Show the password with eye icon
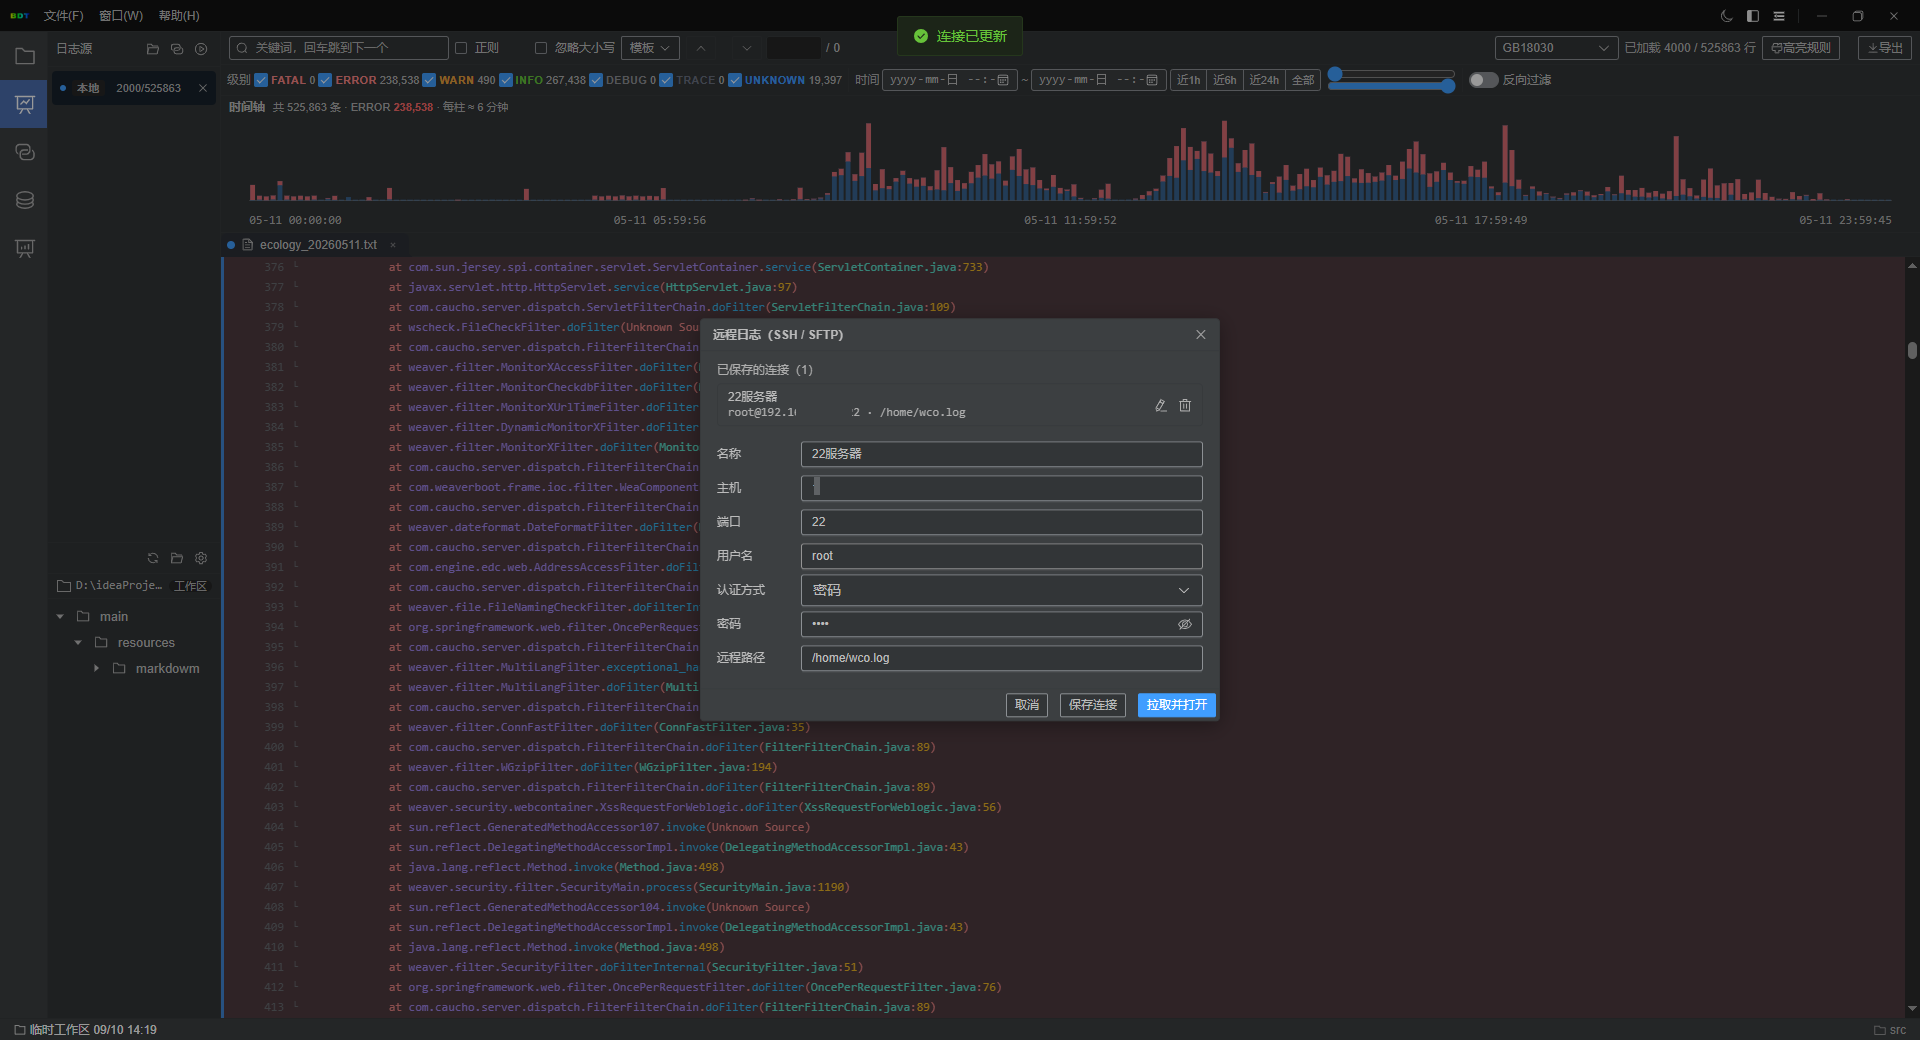 (1185, 624)
